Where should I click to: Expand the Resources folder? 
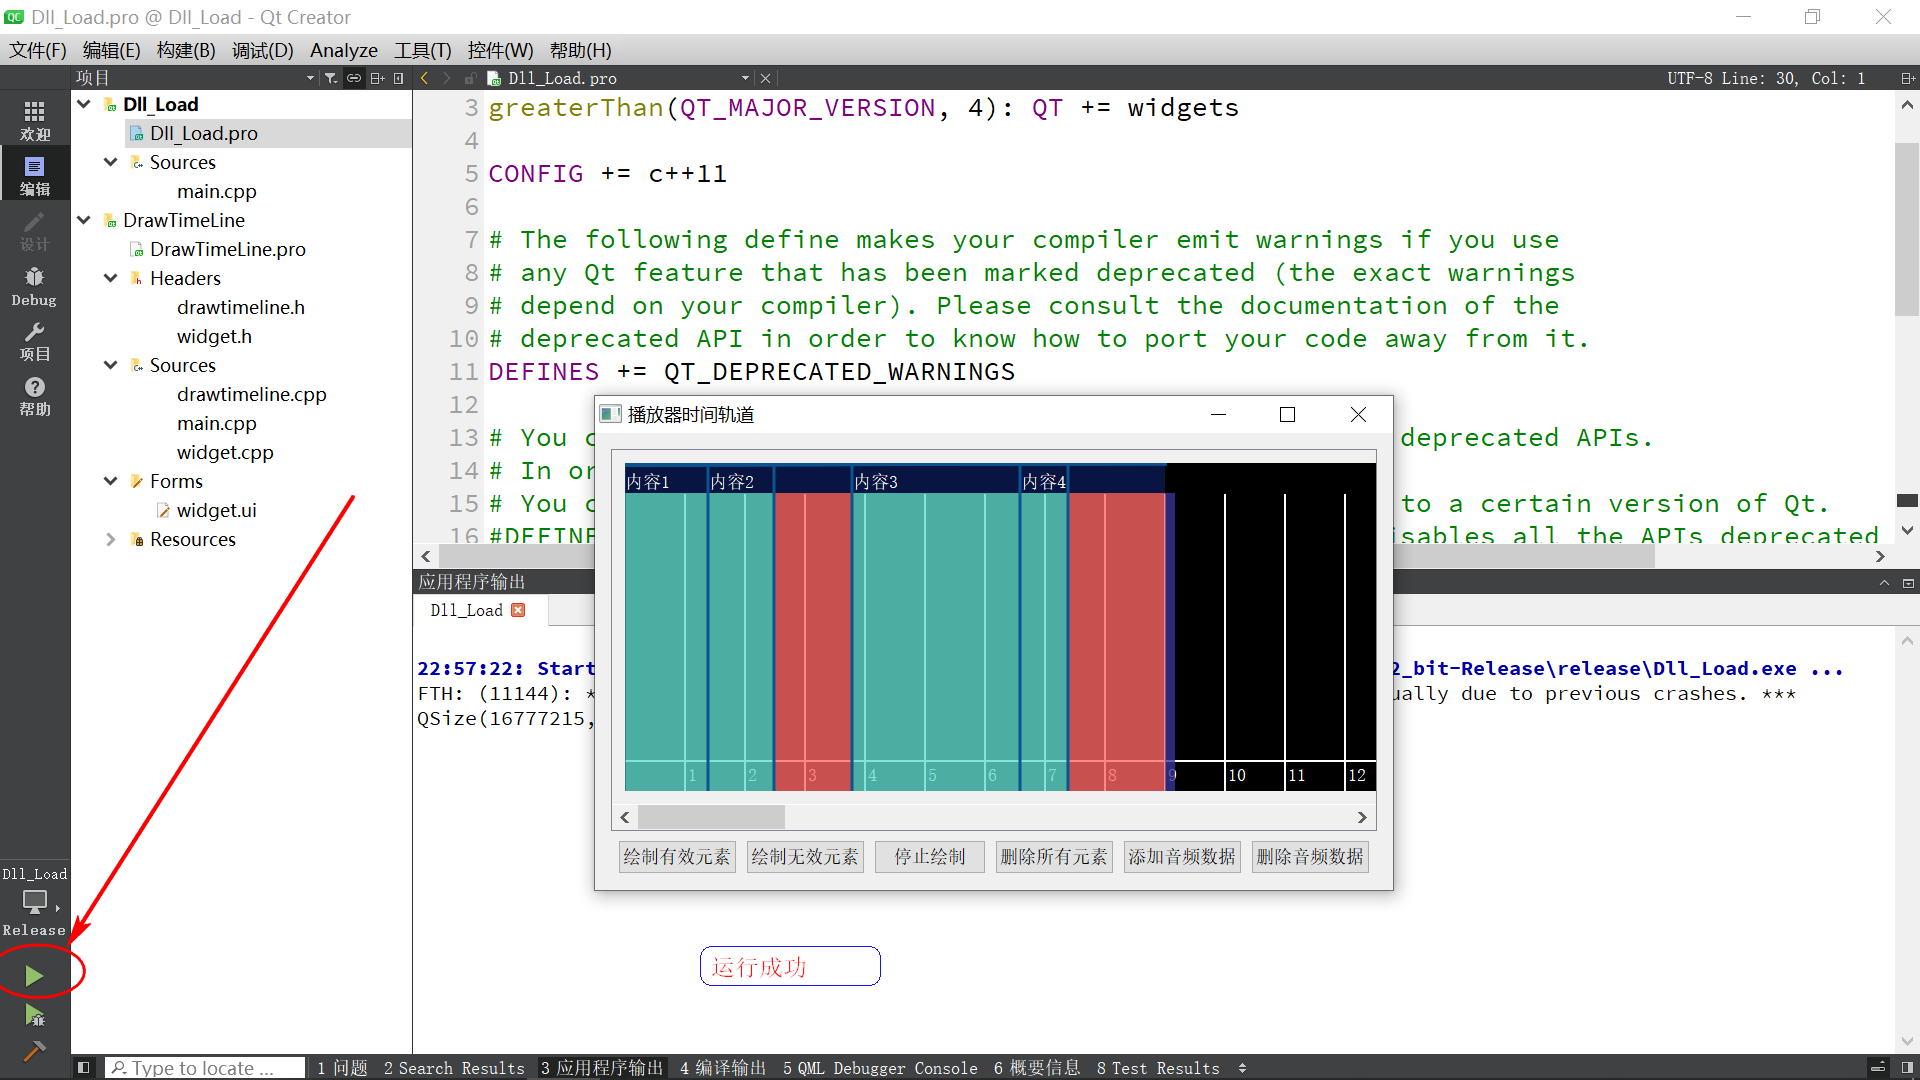tap(111, 539)
